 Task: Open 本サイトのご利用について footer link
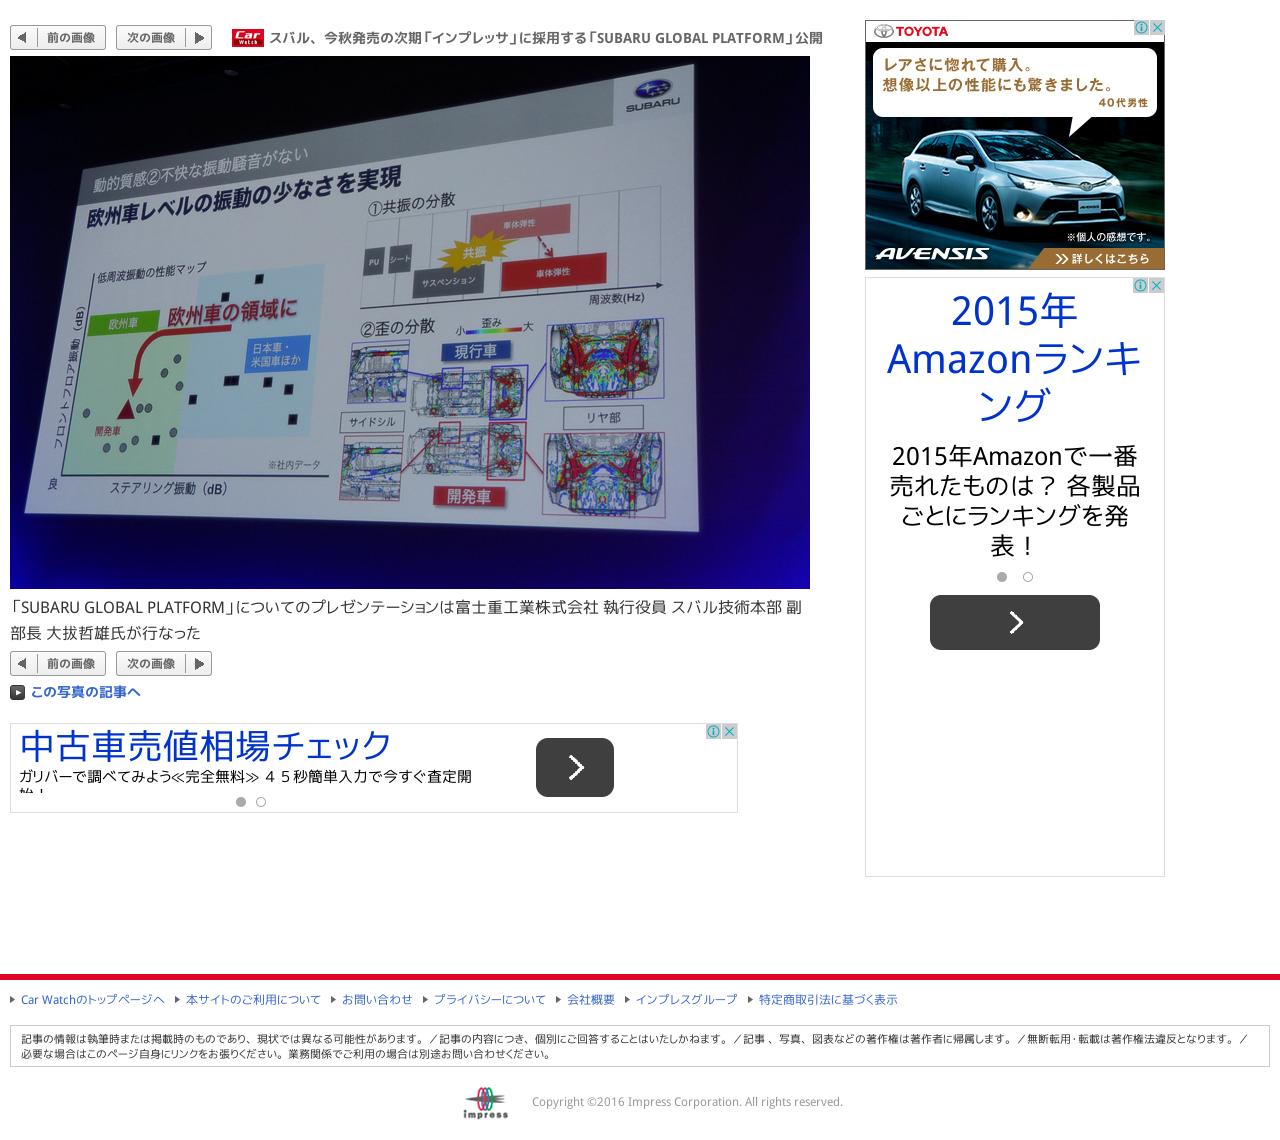click(x=253, y=1000)
